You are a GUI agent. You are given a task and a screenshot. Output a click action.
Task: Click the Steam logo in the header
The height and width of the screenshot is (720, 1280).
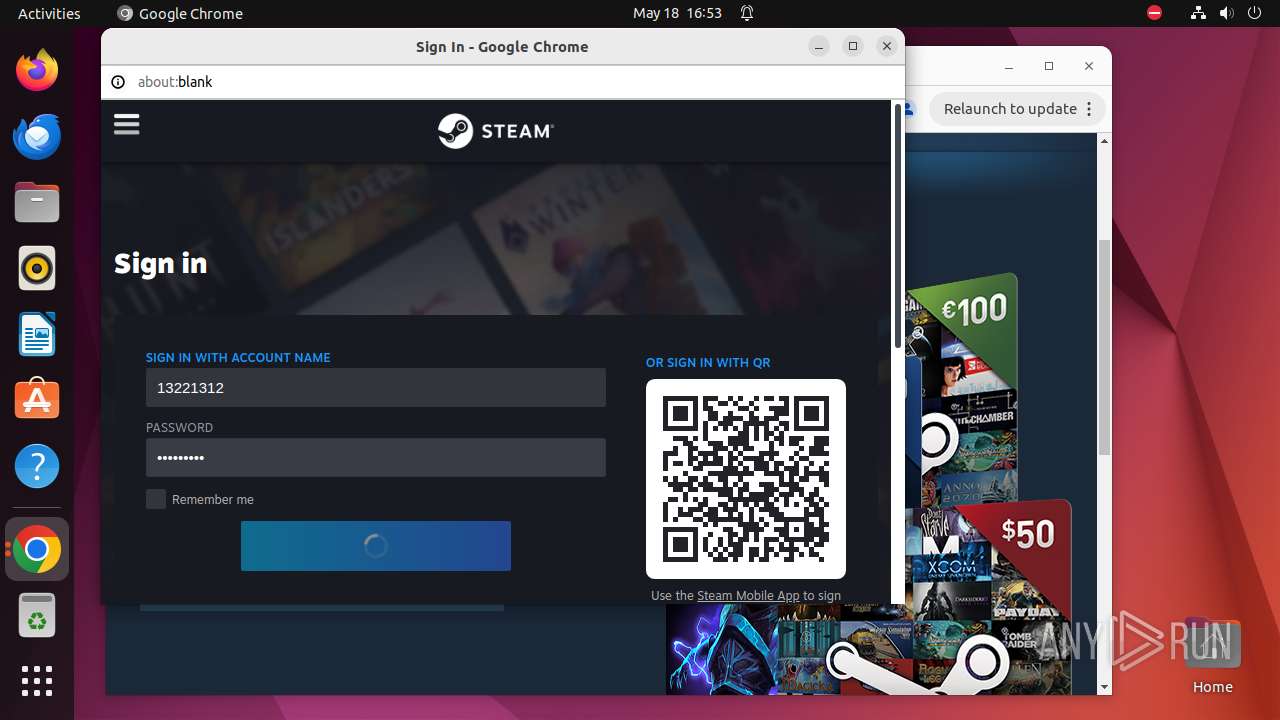(x=495, y=131)
